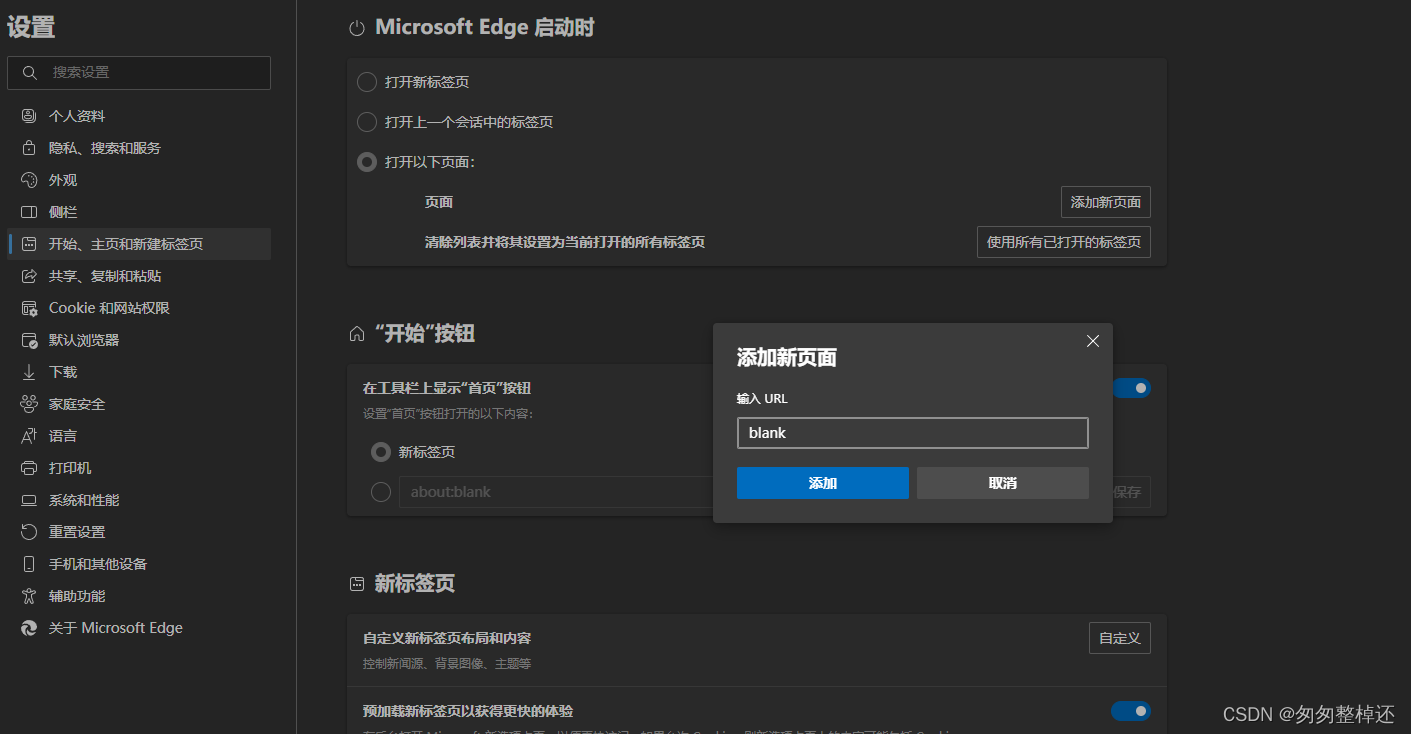Select the about:blank URL radio option
This screenshot has width=1411, height=734.
[381, 492]
